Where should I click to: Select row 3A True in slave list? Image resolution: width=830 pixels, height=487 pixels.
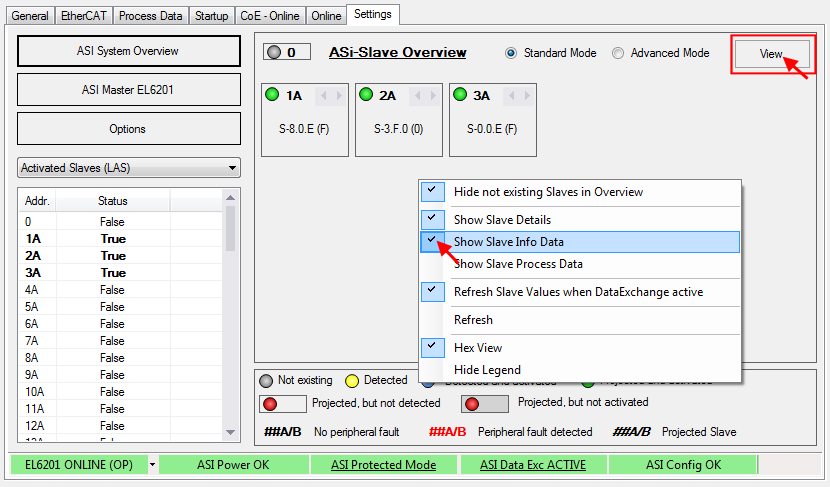point(121,273)
